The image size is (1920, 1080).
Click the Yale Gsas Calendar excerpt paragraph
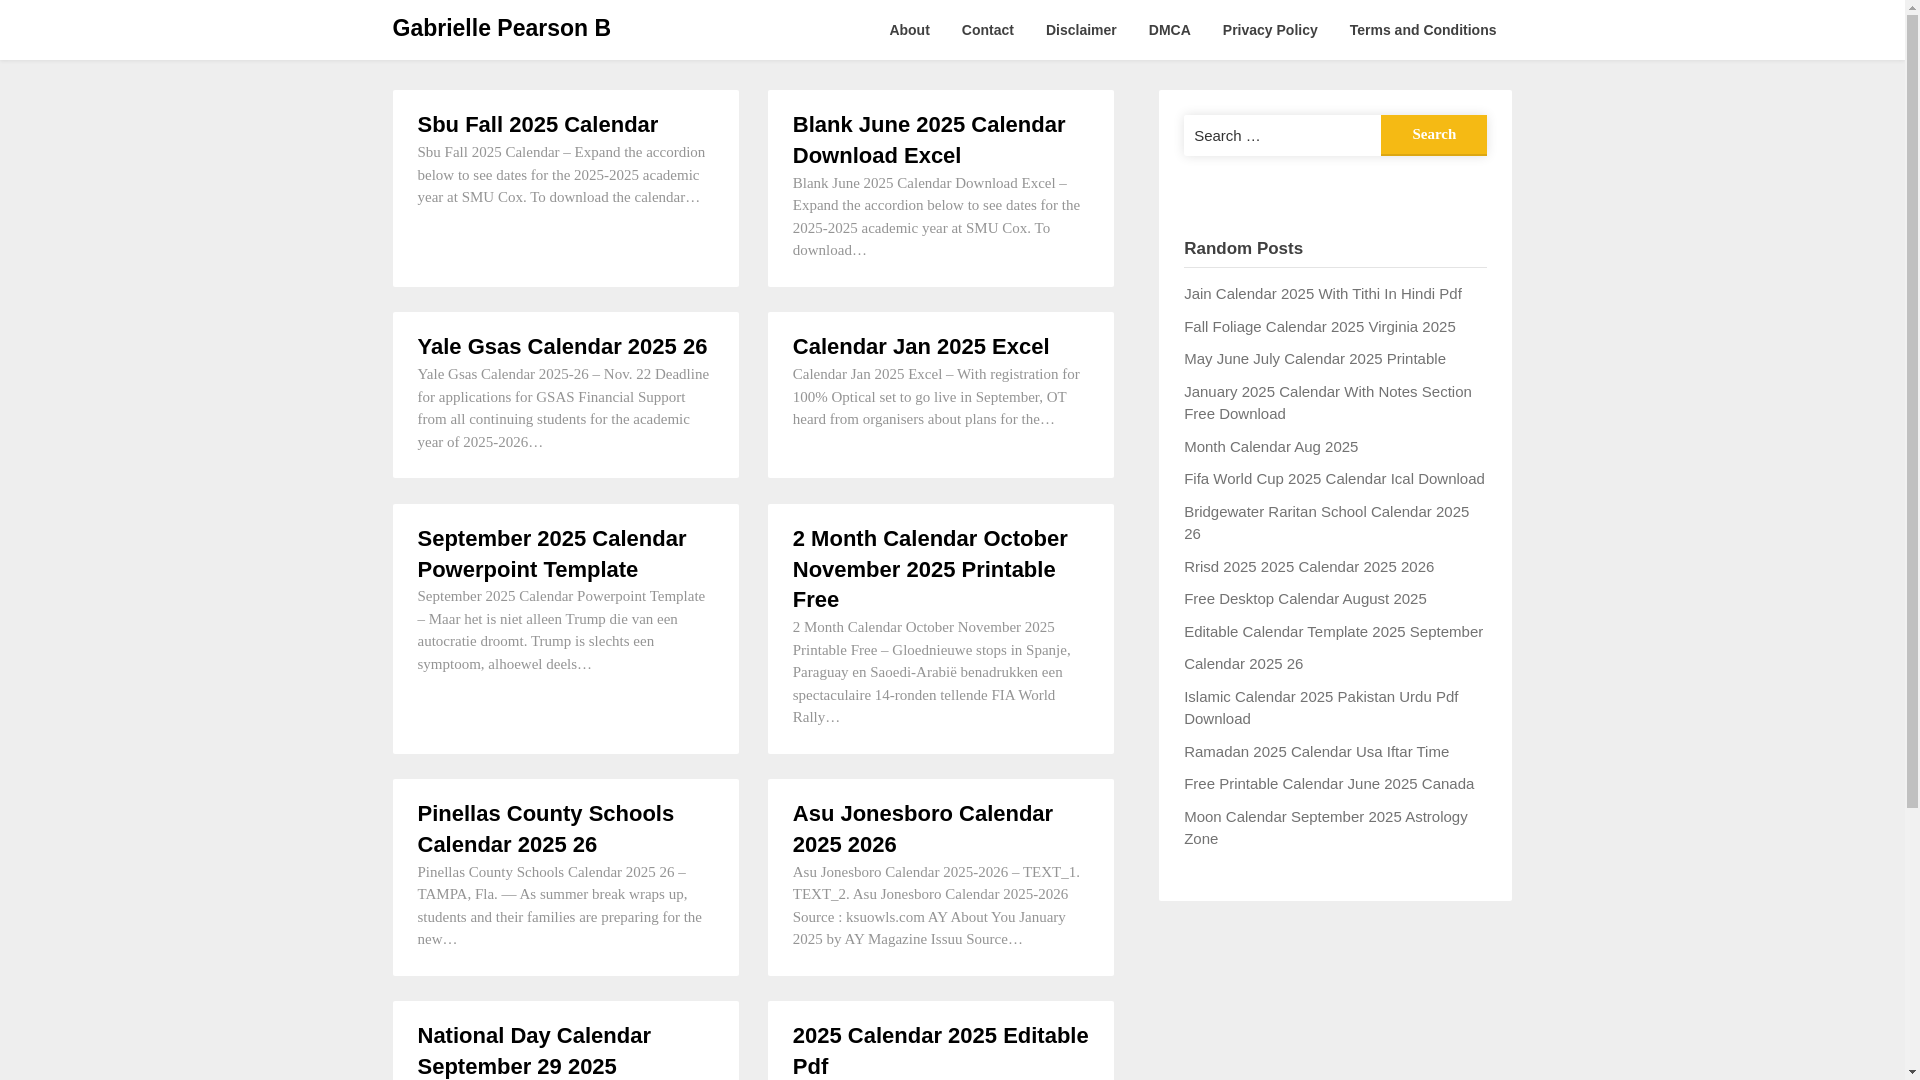pos(564,408)
